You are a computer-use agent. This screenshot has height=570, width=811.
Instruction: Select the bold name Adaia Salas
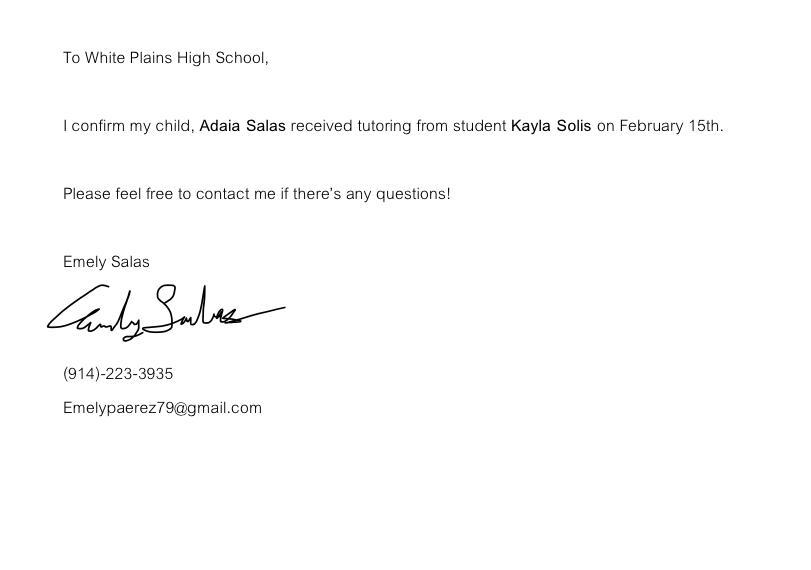[243, 126]
